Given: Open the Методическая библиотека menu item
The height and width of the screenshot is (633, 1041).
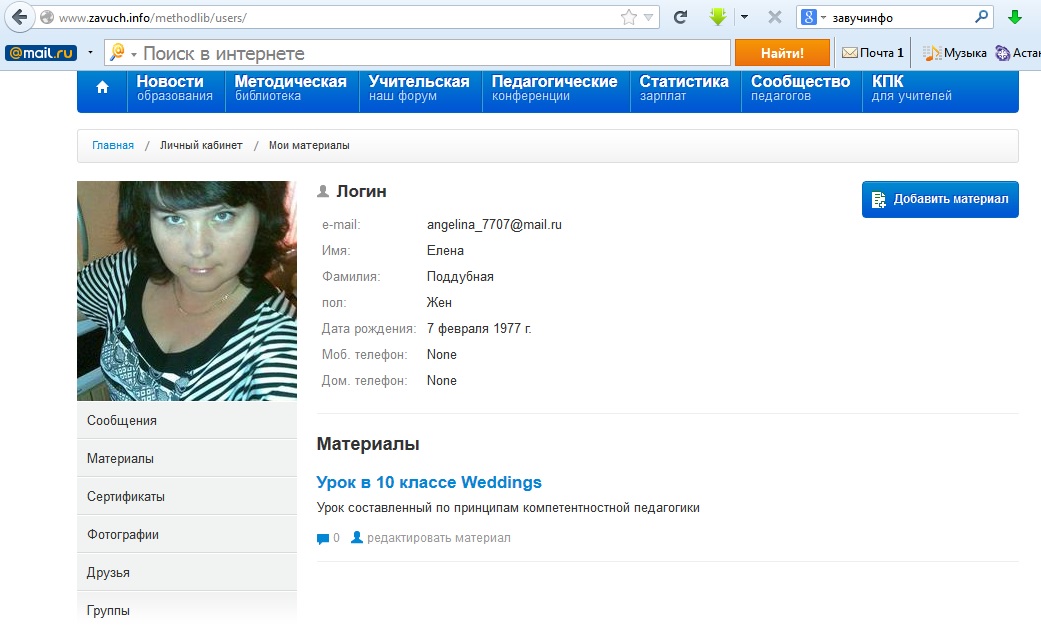Looking at the screenshot, I should click(x=291, y=88).
